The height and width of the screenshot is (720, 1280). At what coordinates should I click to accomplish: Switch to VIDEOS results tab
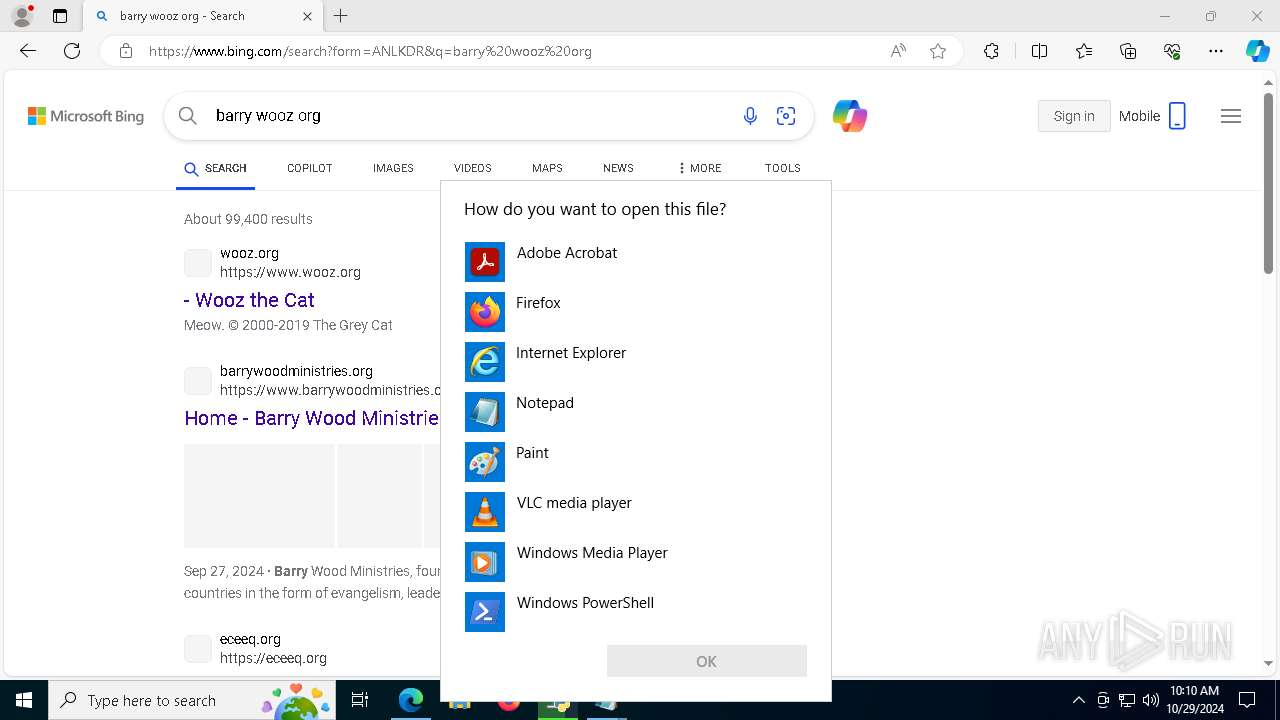472,168
